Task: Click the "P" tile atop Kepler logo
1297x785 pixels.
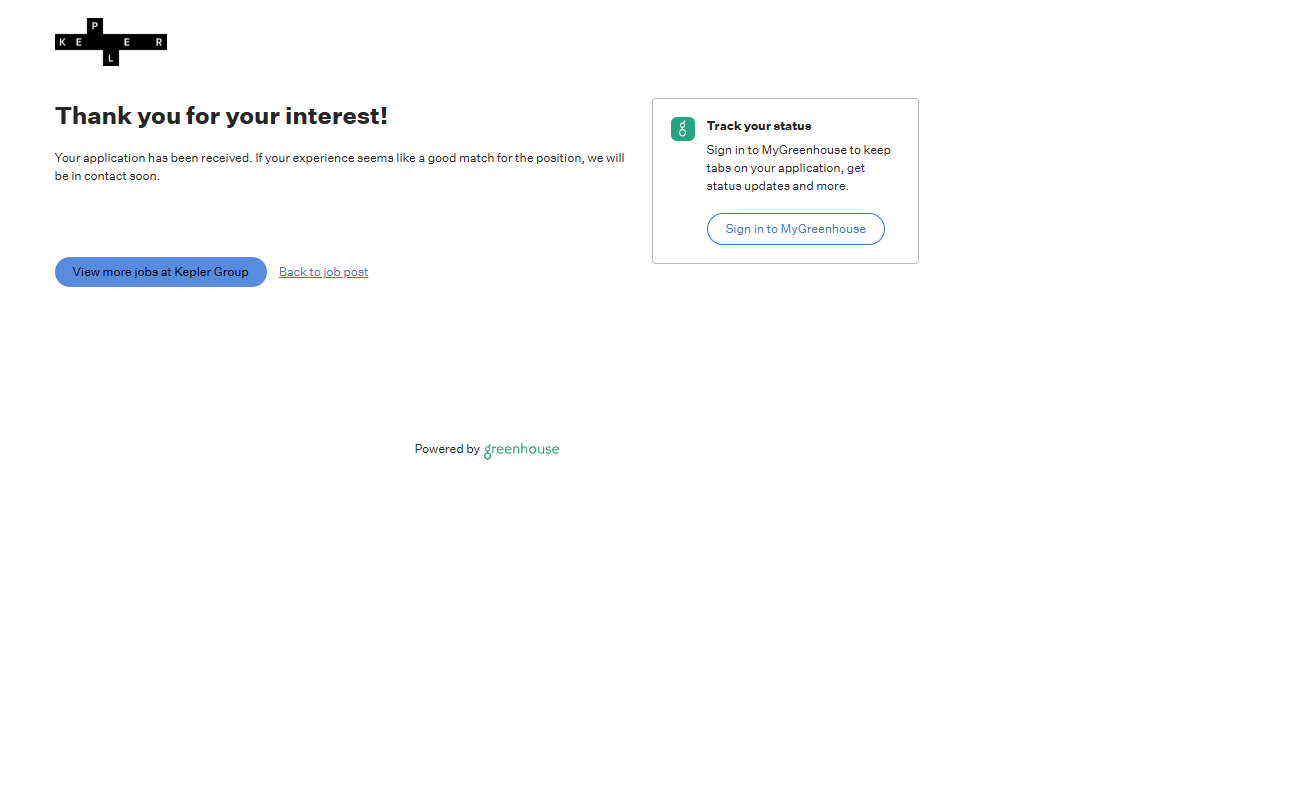Action: coord(95,26)
